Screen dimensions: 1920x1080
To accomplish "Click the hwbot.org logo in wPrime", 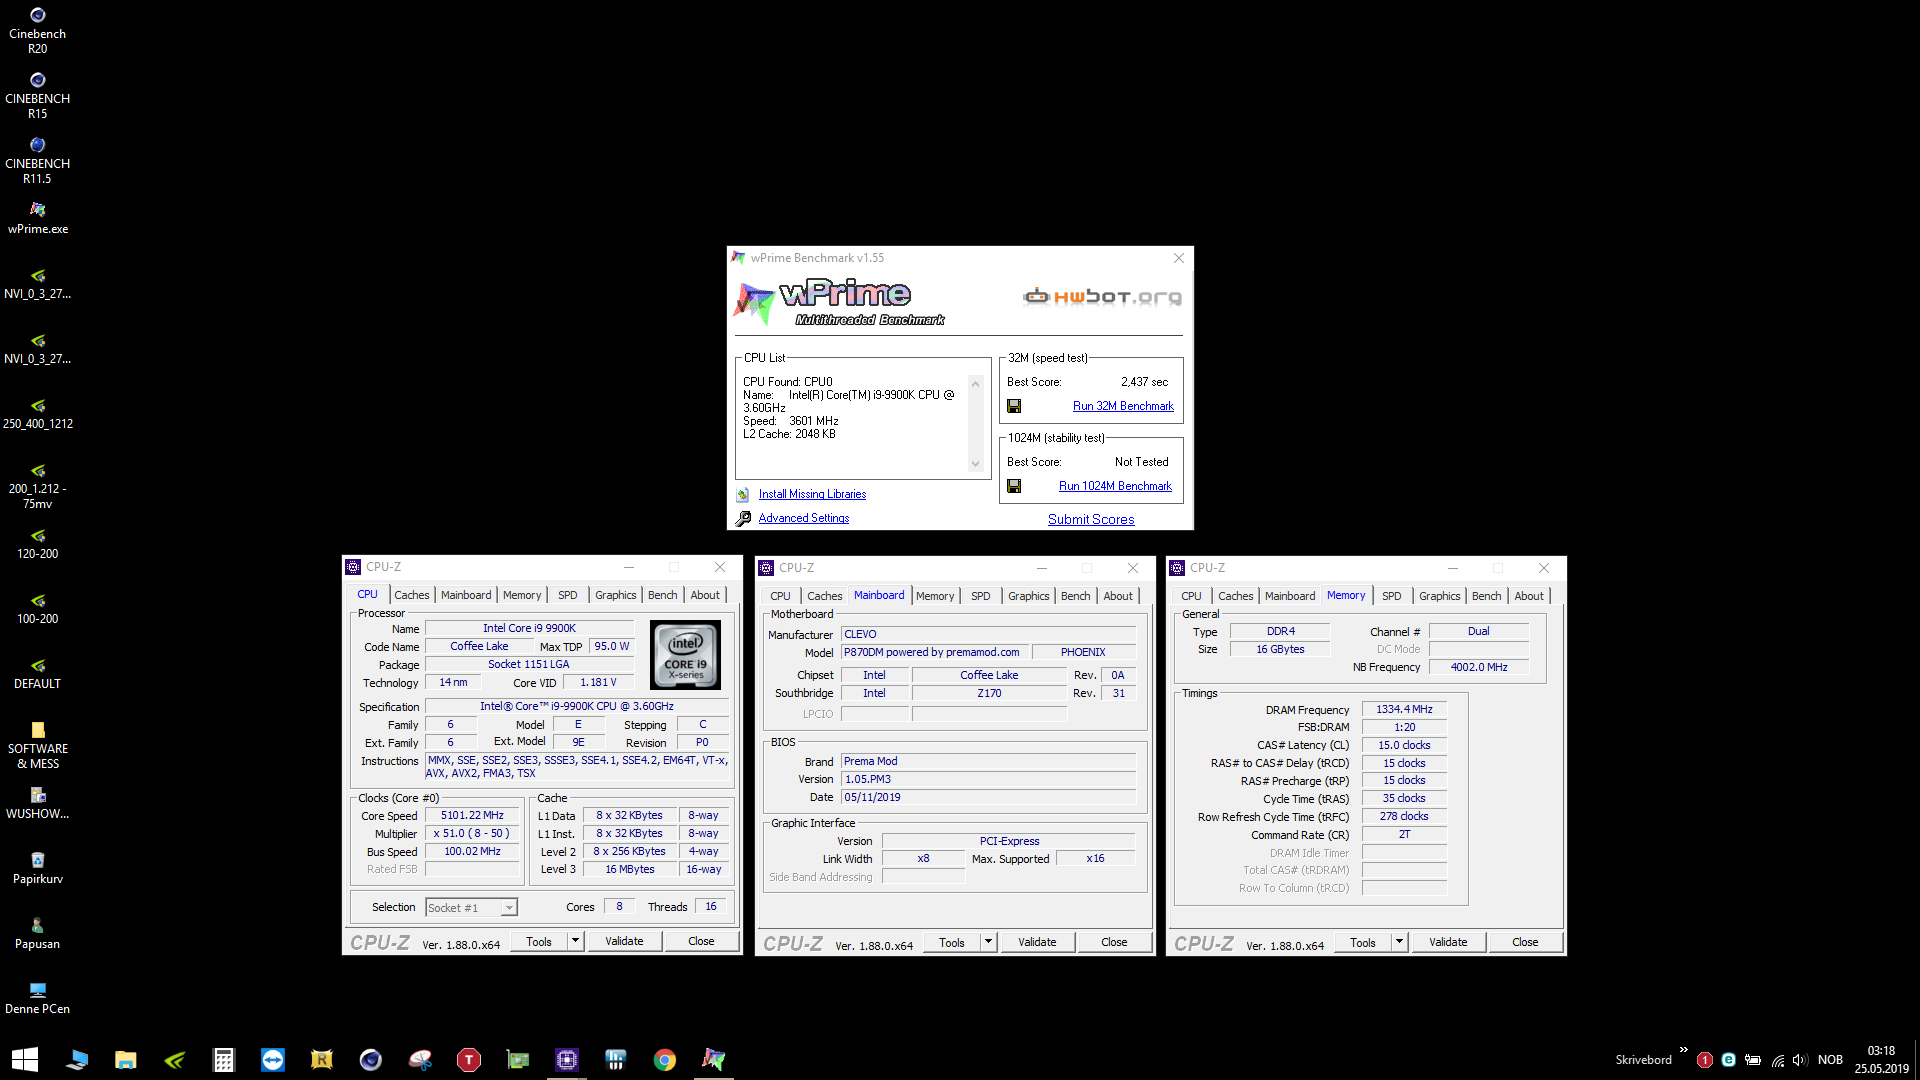I will pos(1102,297).
